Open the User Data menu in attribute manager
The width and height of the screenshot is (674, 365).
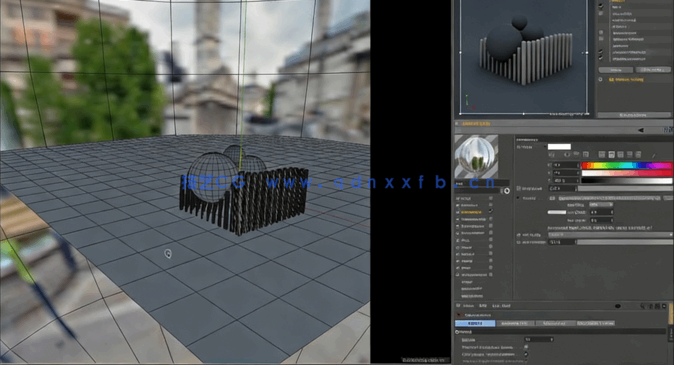[501, 306]
